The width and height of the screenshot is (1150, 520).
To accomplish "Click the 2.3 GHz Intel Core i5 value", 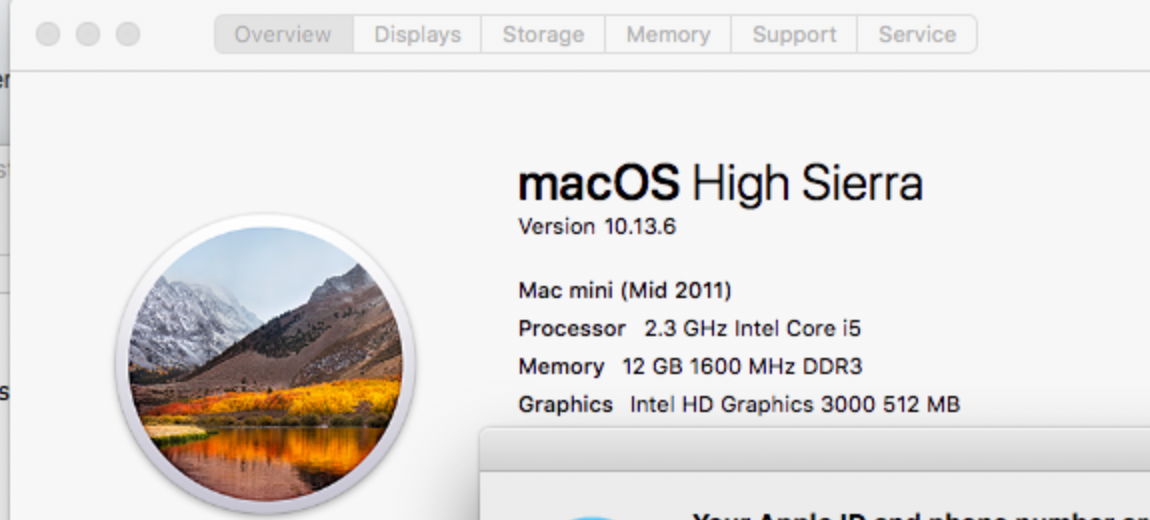I will (752, 328).
